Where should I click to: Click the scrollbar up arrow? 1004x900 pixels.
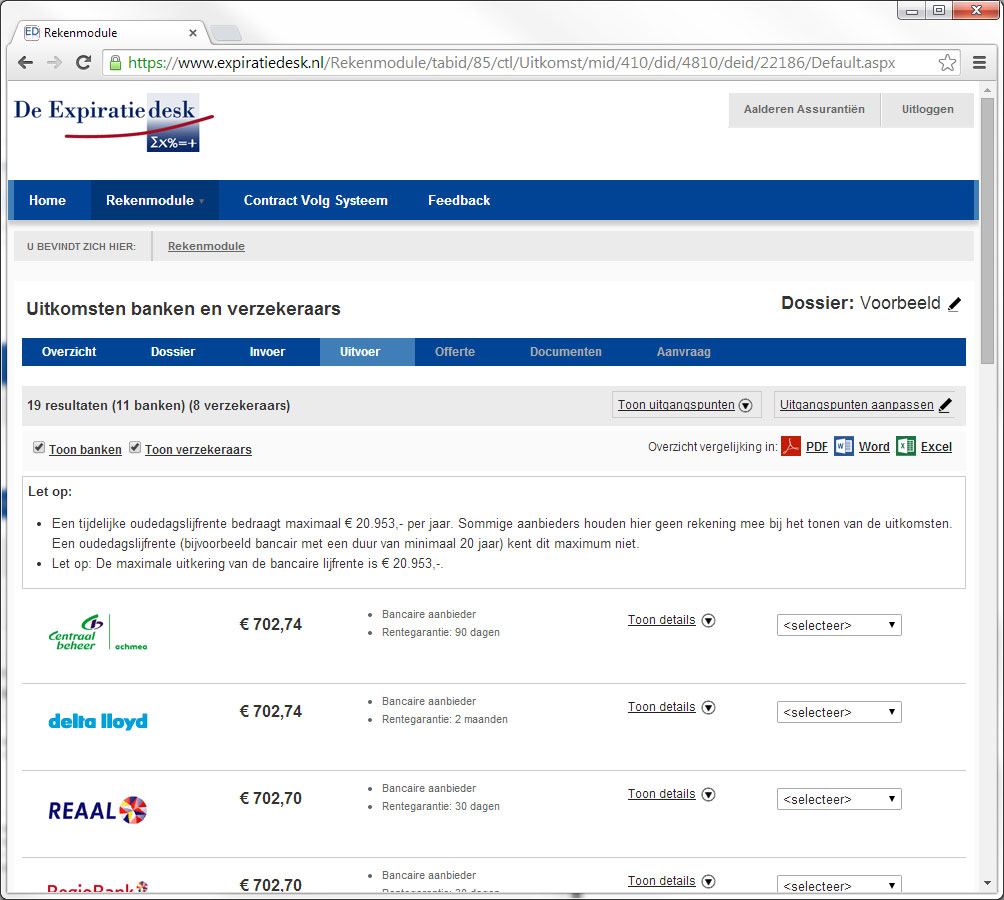click(987, 90)
